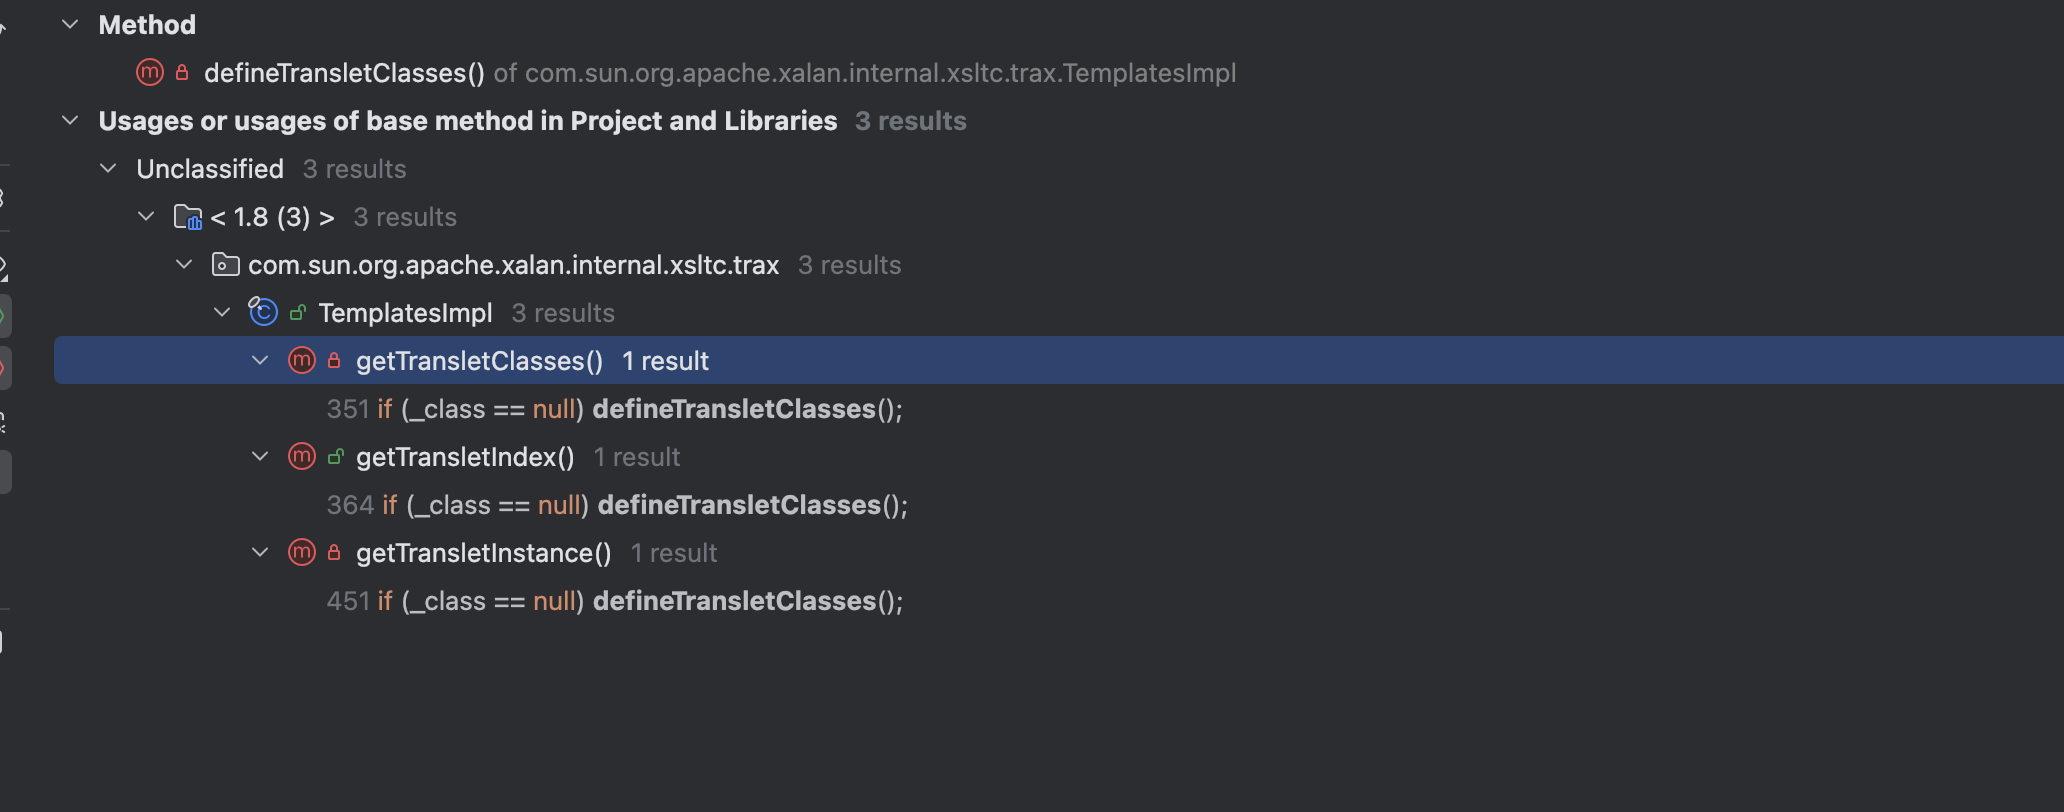Collapse the getTransletIndex() node
2064x812 pixels.
[260, 457]
